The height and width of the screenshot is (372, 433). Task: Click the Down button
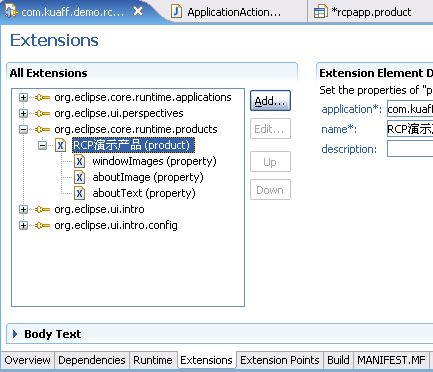(270, 190)
